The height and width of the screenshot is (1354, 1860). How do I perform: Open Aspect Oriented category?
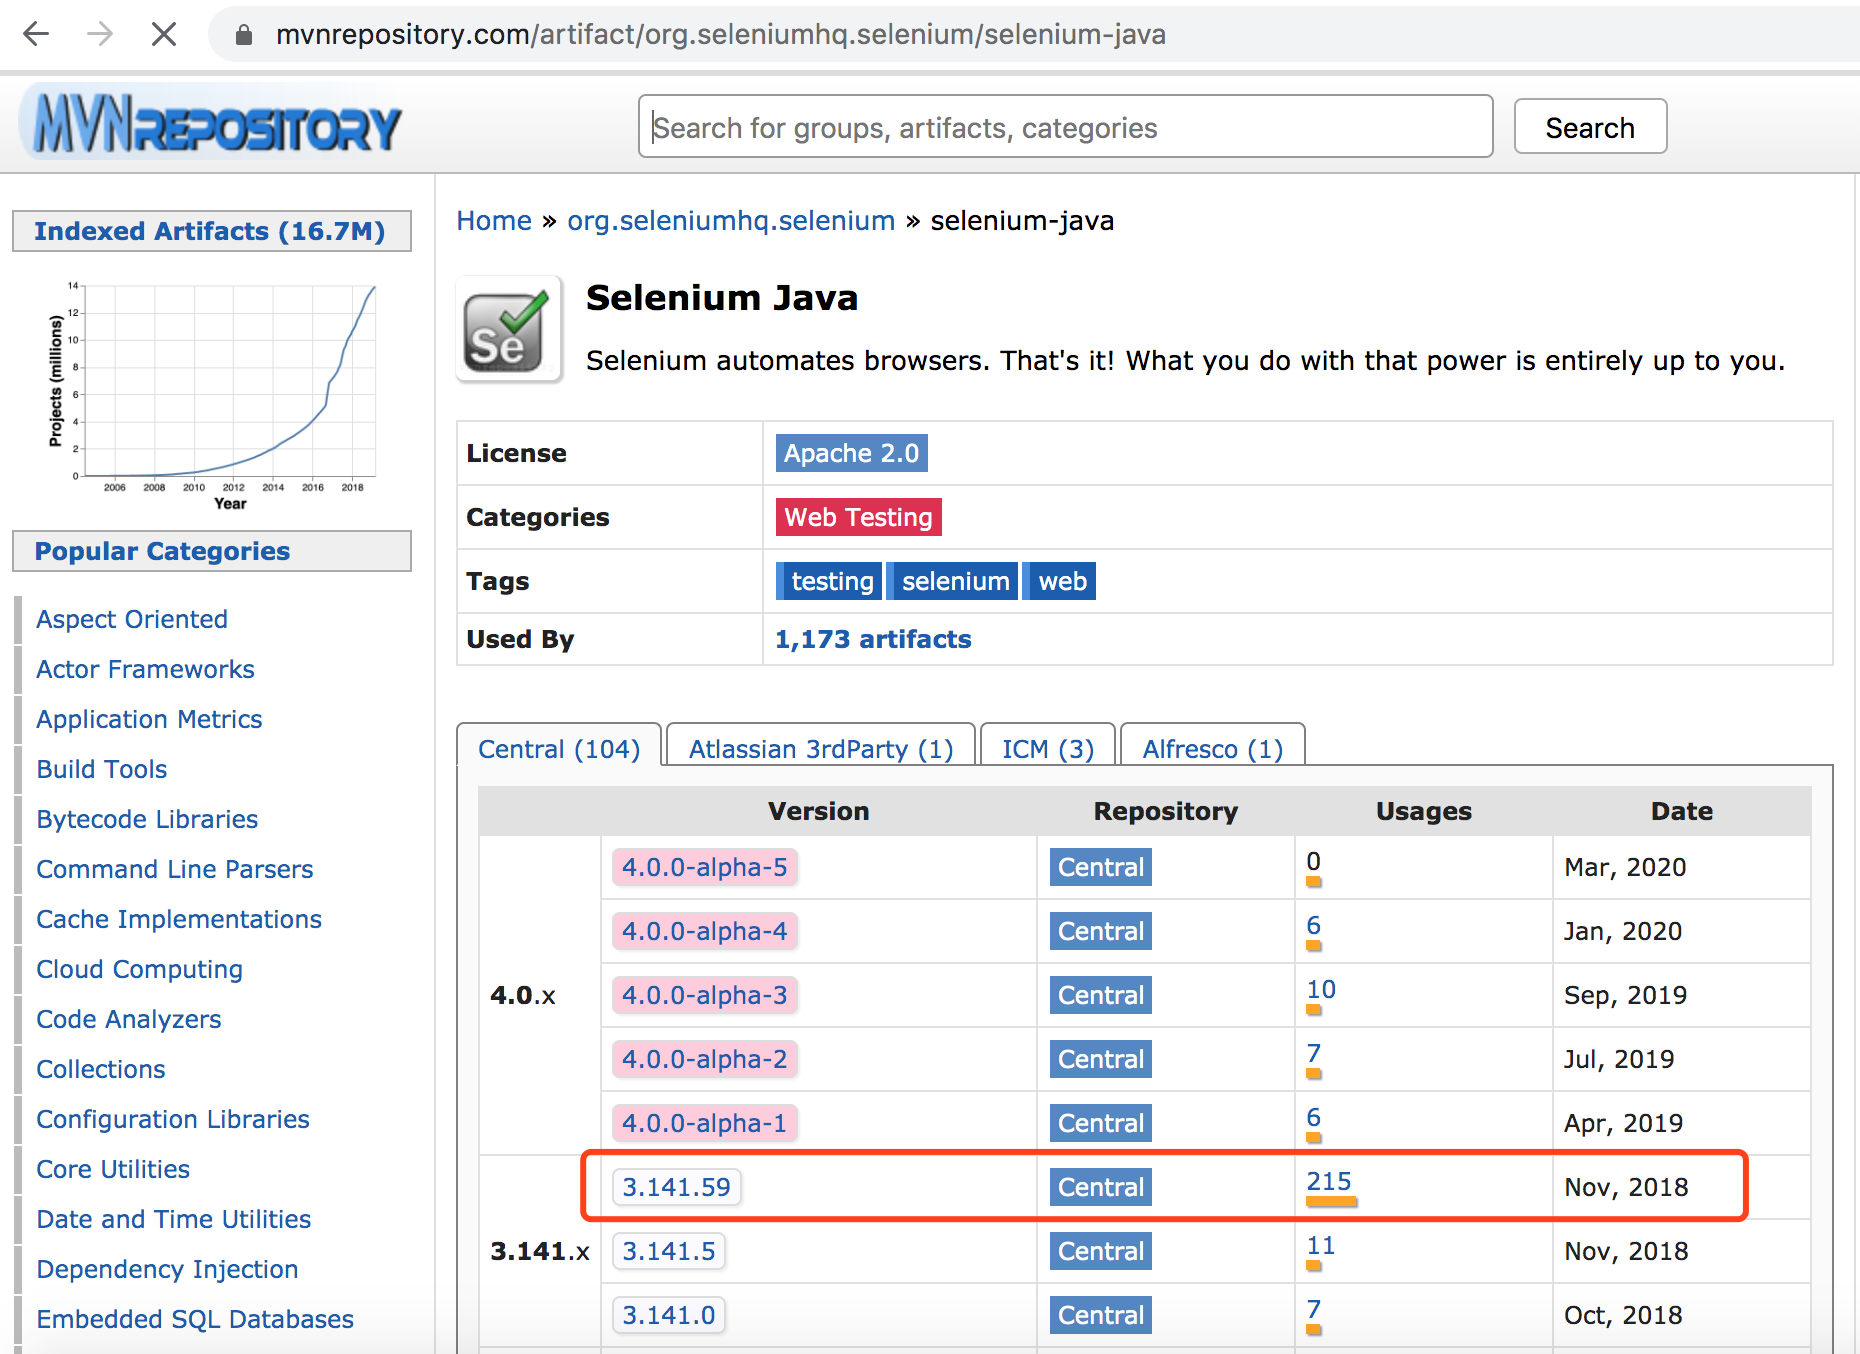click(x=132, y=619)
